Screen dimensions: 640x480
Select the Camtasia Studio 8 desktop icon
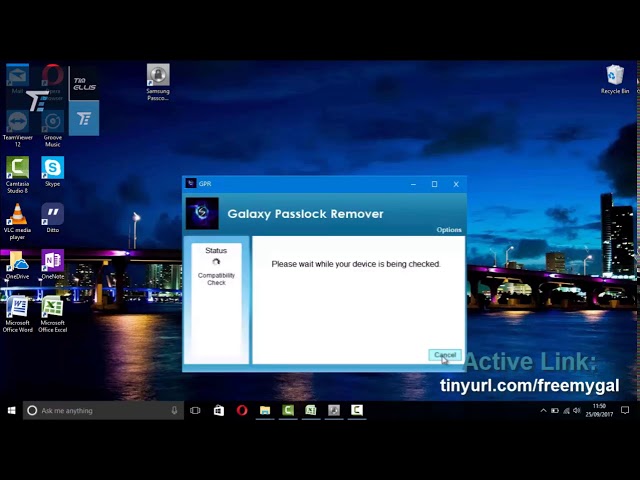(17, 175)
